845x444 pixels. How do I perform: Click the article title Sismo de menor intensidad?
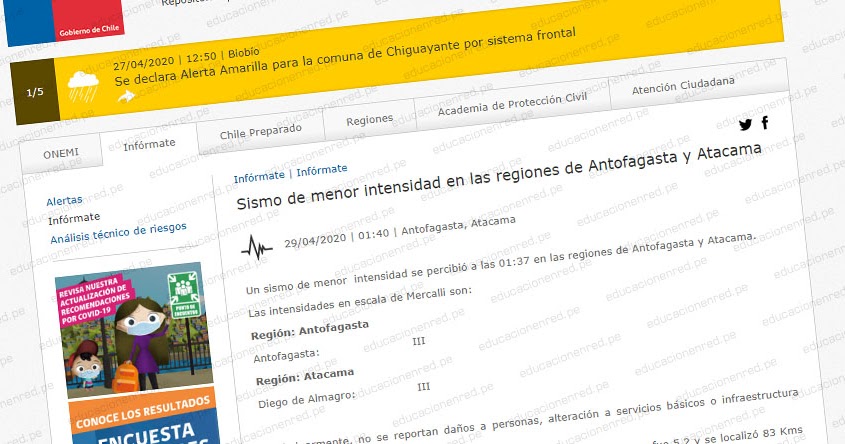pyautogui.click(x=499, y=177)
